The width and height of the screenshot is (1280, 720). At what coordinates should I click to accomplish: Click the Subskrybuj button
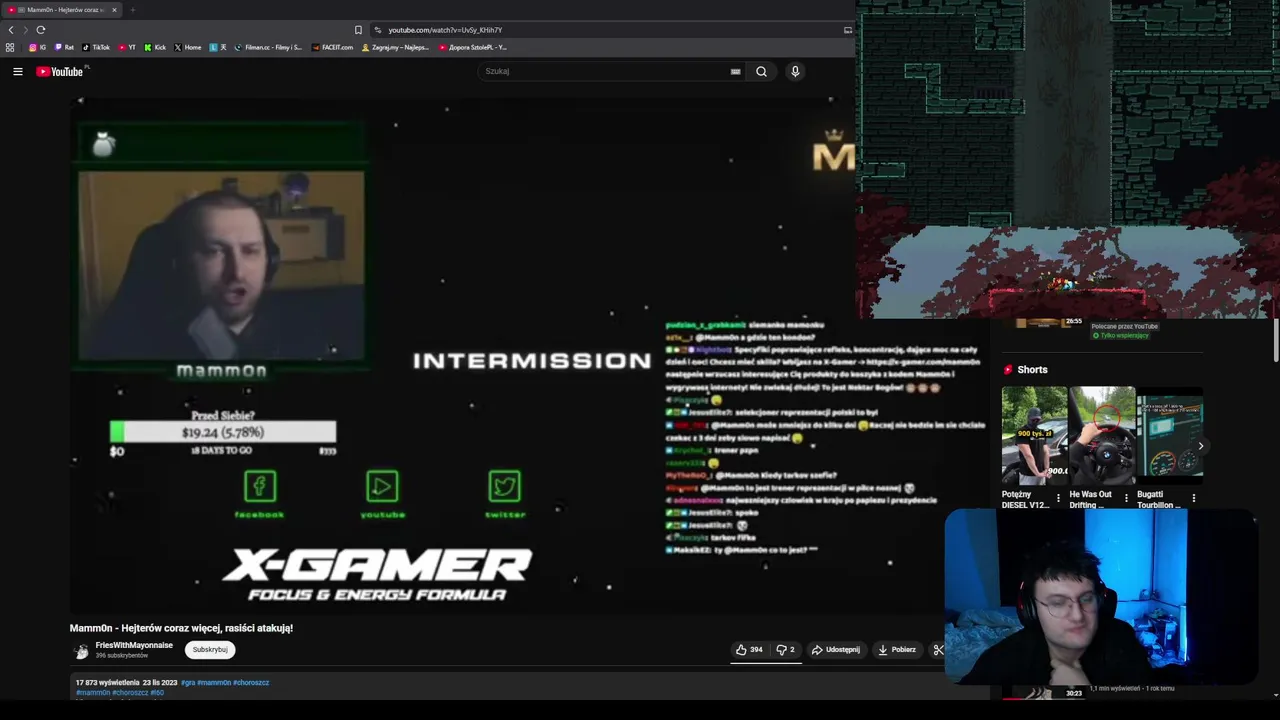click(x=210, y=650)
